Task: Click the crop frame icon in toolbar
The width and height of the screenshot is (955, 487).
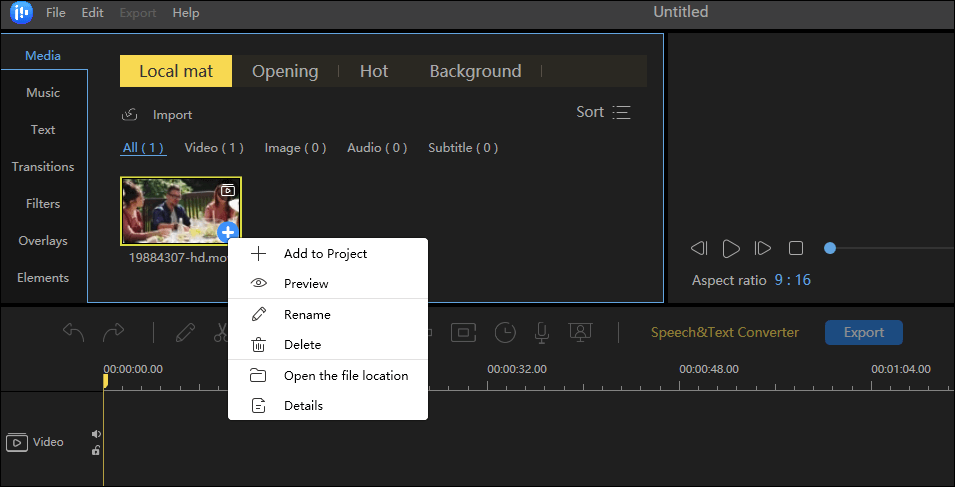Action: 464,332
